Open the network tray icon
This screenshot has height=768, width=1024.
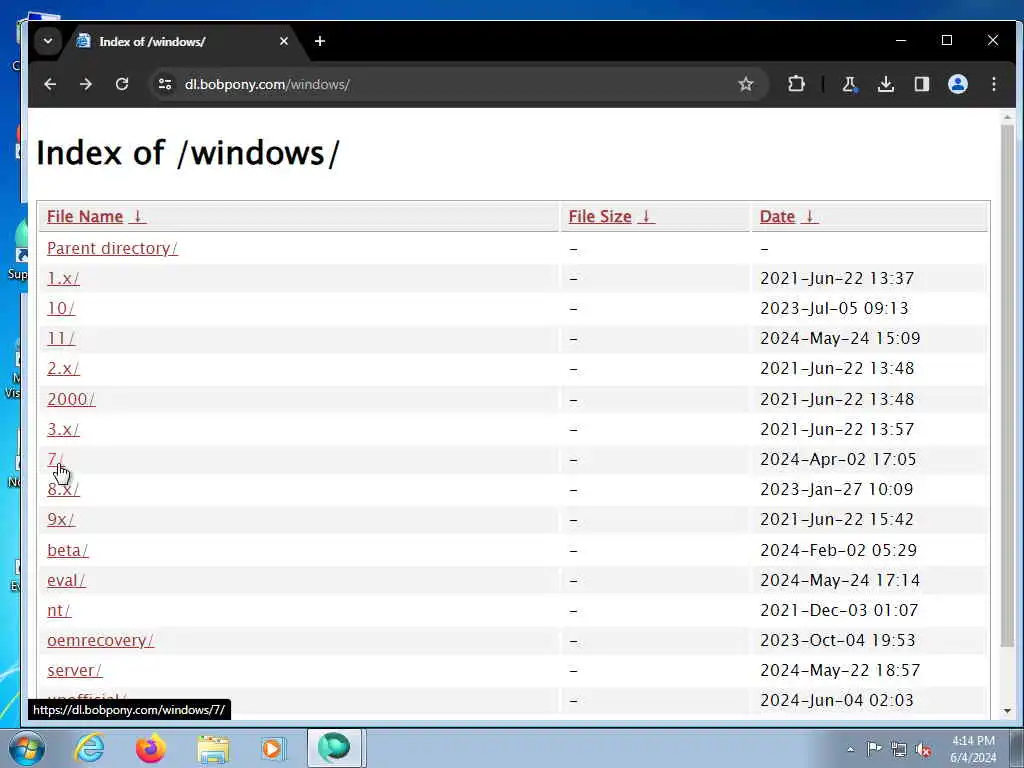[899, 750]
